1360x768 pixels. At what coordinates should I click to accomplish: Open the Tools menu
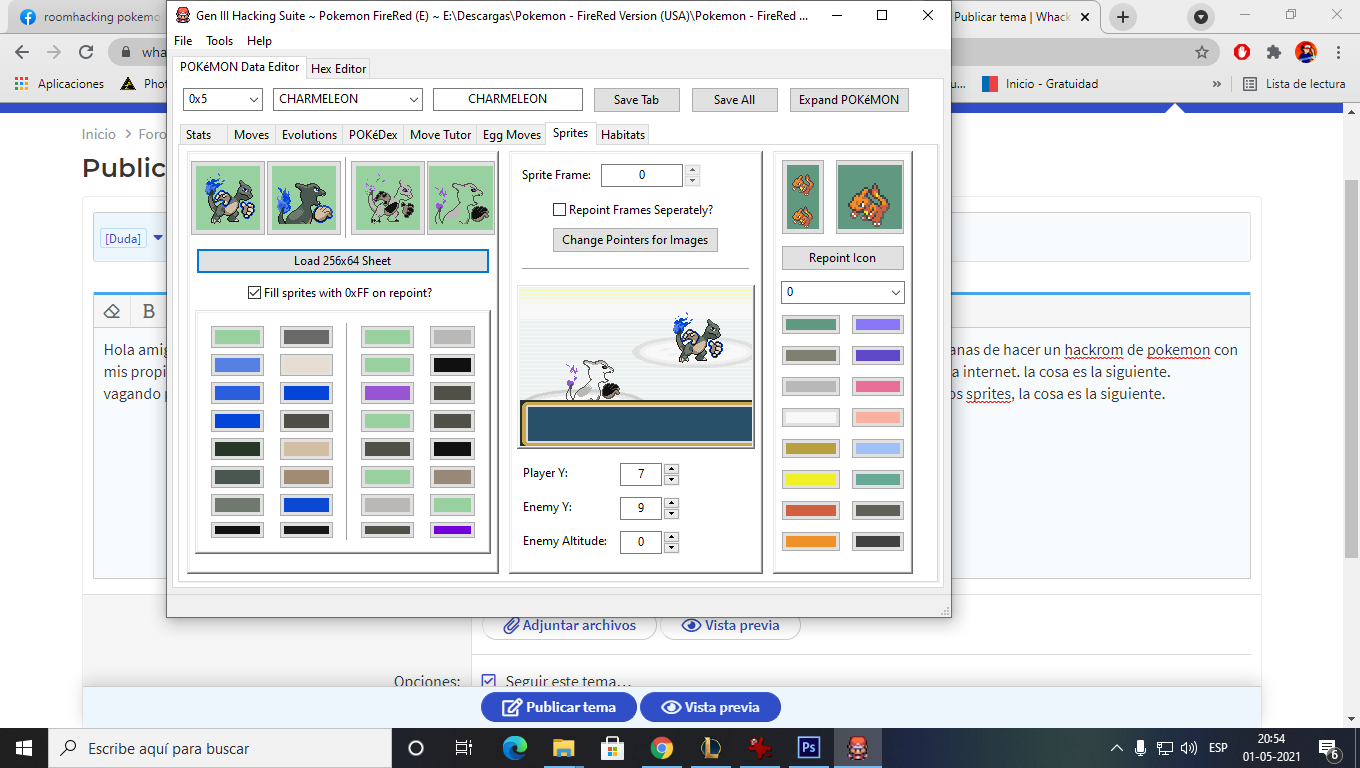pyautogui.click(x=219, y=41)
